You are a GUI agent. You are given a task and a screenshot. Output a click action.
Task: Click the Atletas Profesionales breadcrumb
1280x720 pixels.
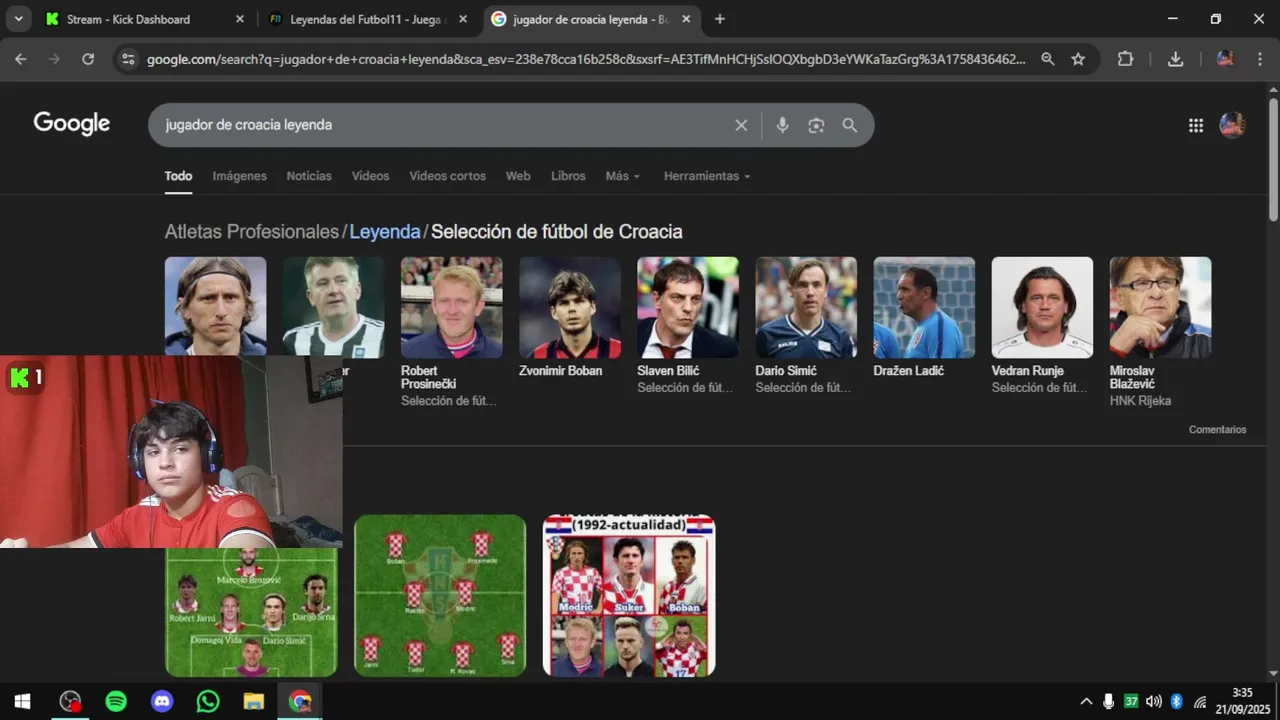pyautogui.click(x=252, y=231)
